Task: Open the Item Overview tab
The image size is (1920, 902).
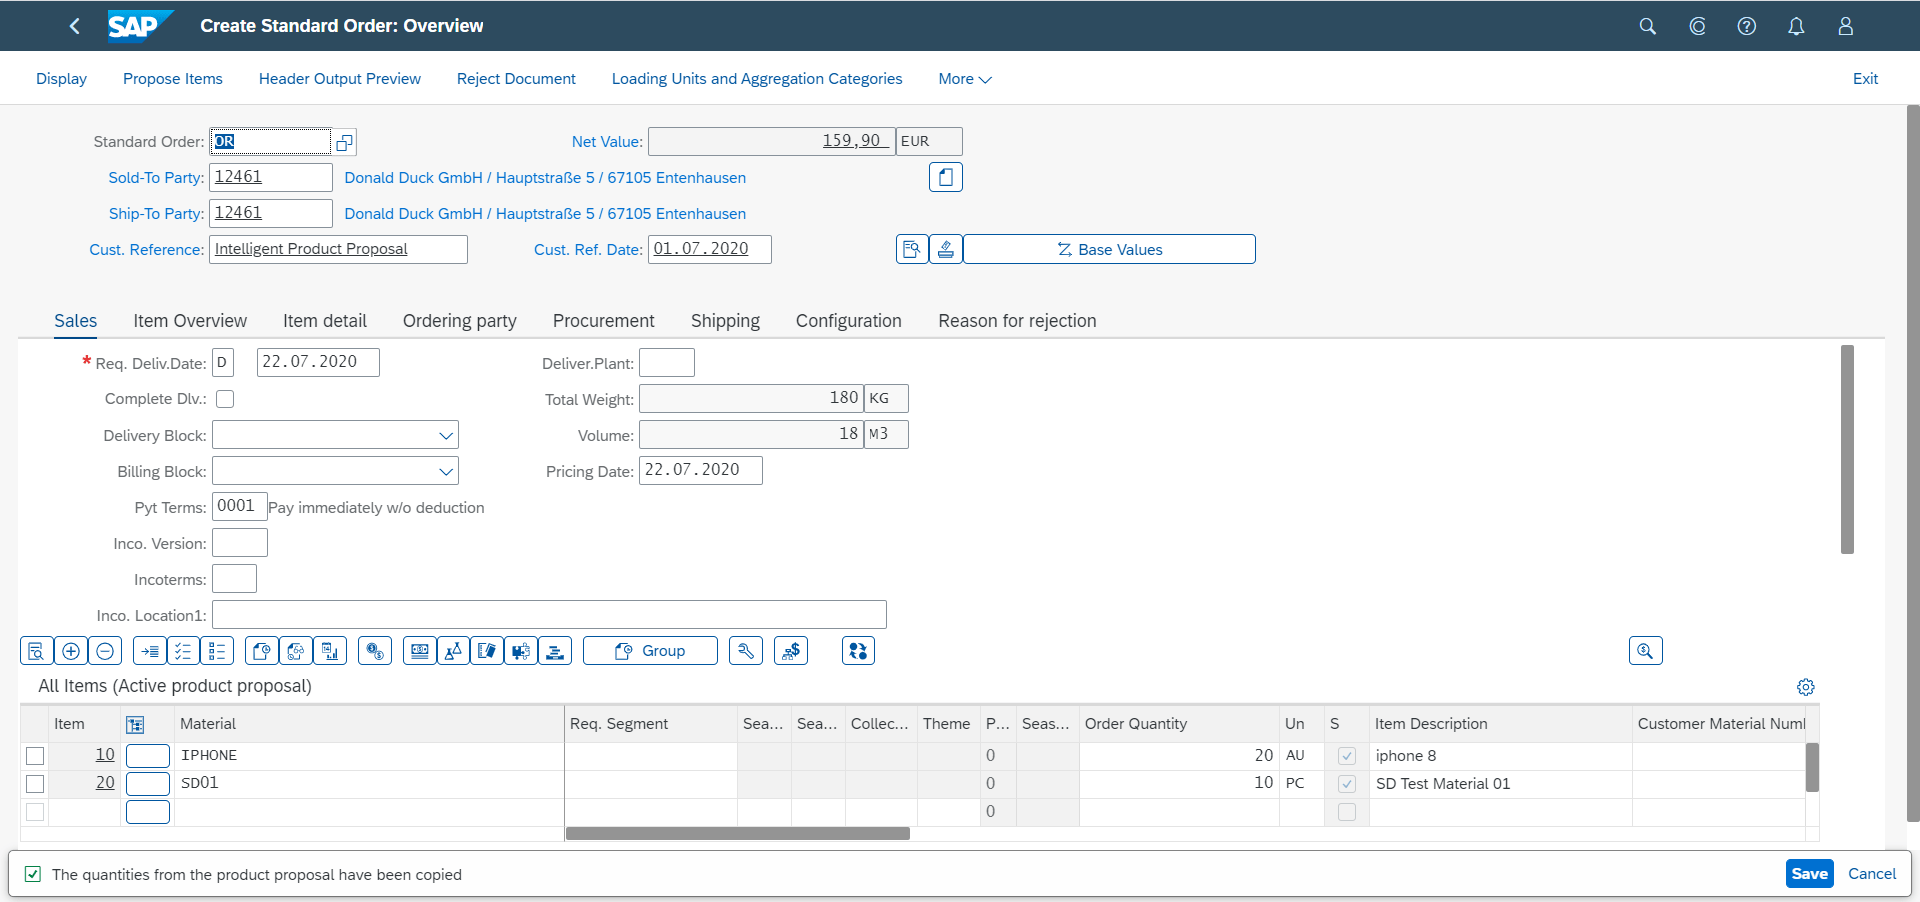Action: (x=189, y=320)
